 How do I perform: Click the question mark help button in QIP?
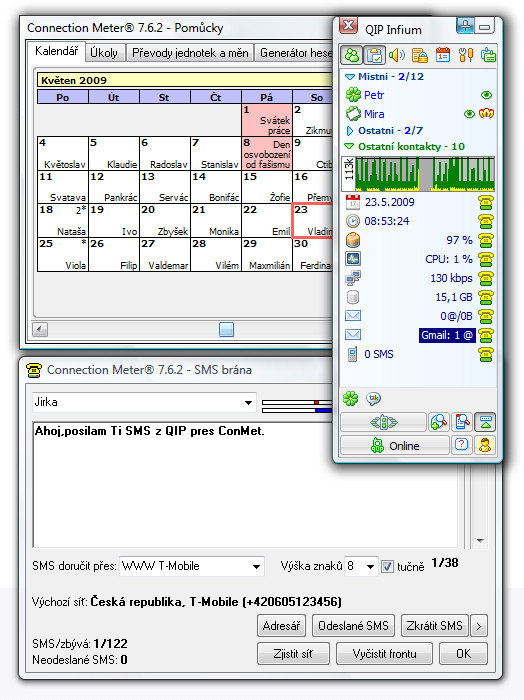tap(462, 445)
